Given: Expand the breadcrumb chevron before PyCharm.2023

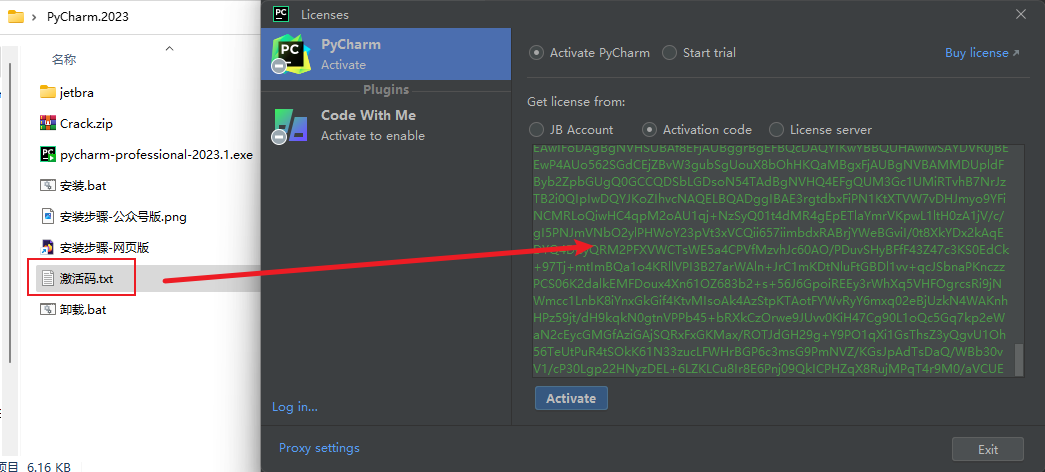Looking at the screenshot, I should (x=34, y=17).
